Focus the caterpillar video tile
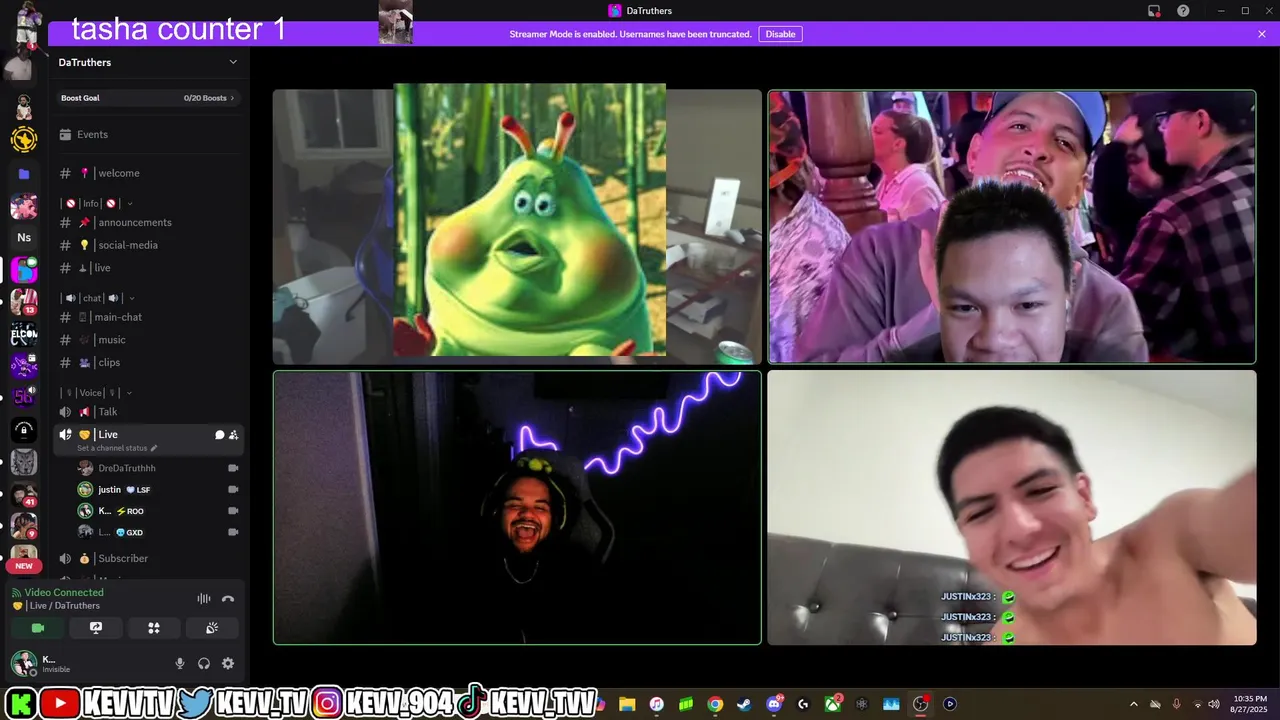Image resolution: width=1280 pixels, height=720 pixels. tap(517, 227)
